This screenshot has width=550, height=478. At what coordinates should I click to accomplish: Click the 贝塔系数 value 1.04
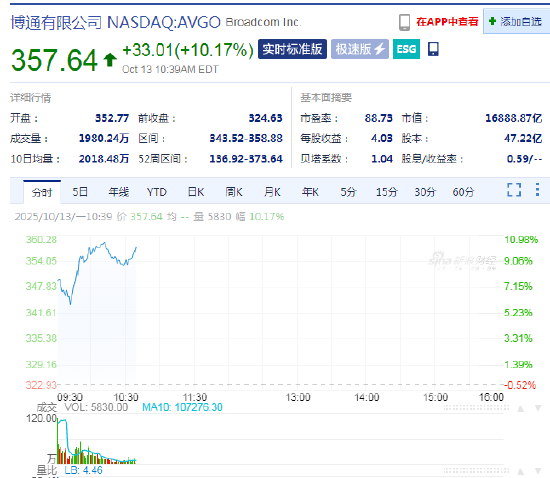click(382, 159)
